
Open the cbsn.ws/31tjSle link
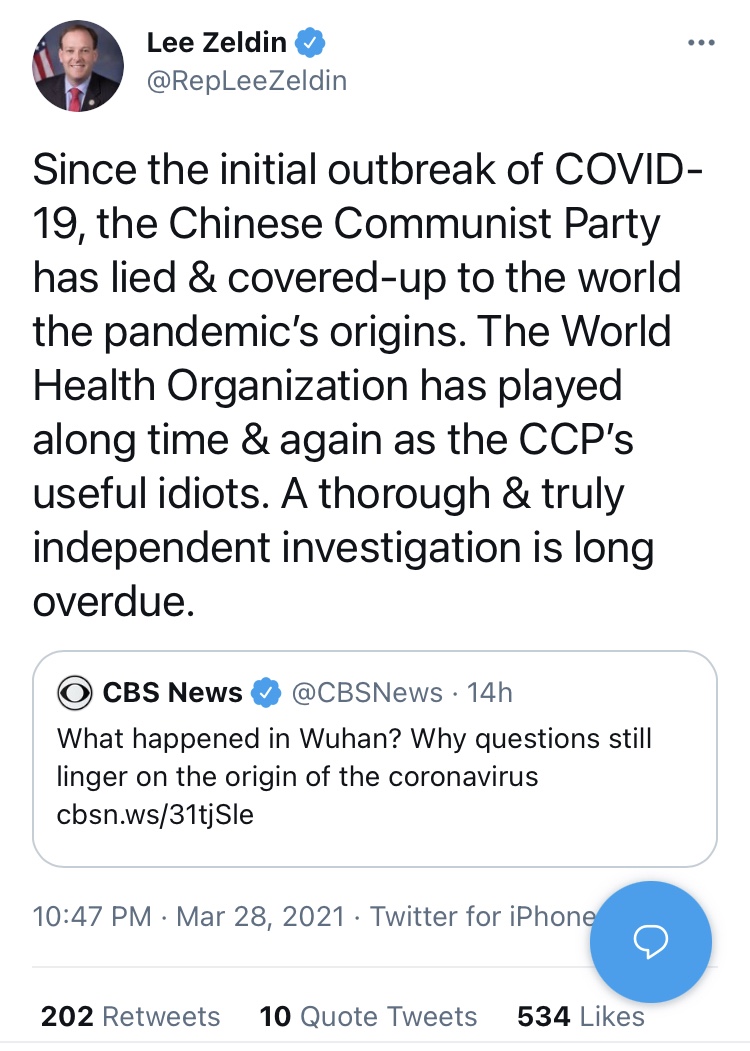[156, 814]
